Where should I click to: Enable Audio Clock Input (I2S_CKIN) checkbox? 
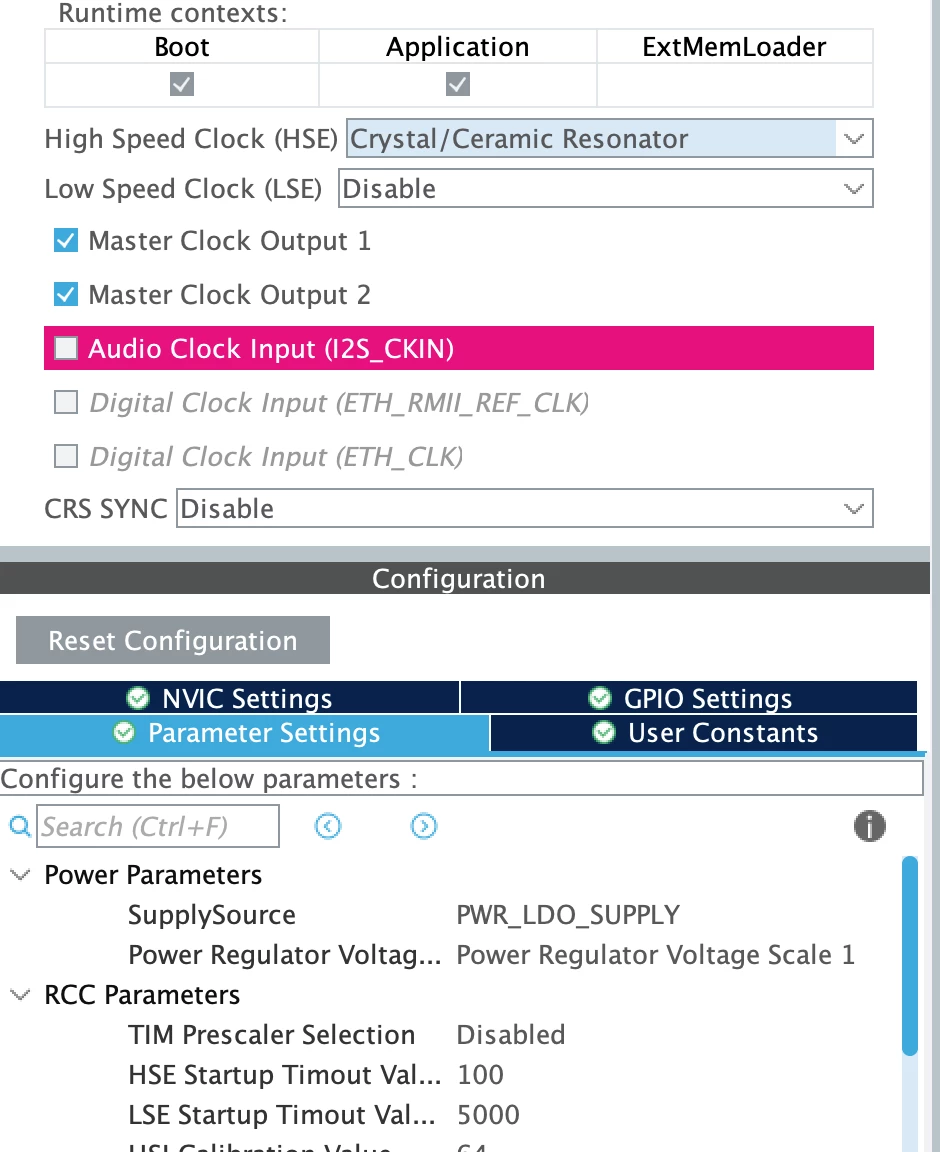[x=66, y=348]
